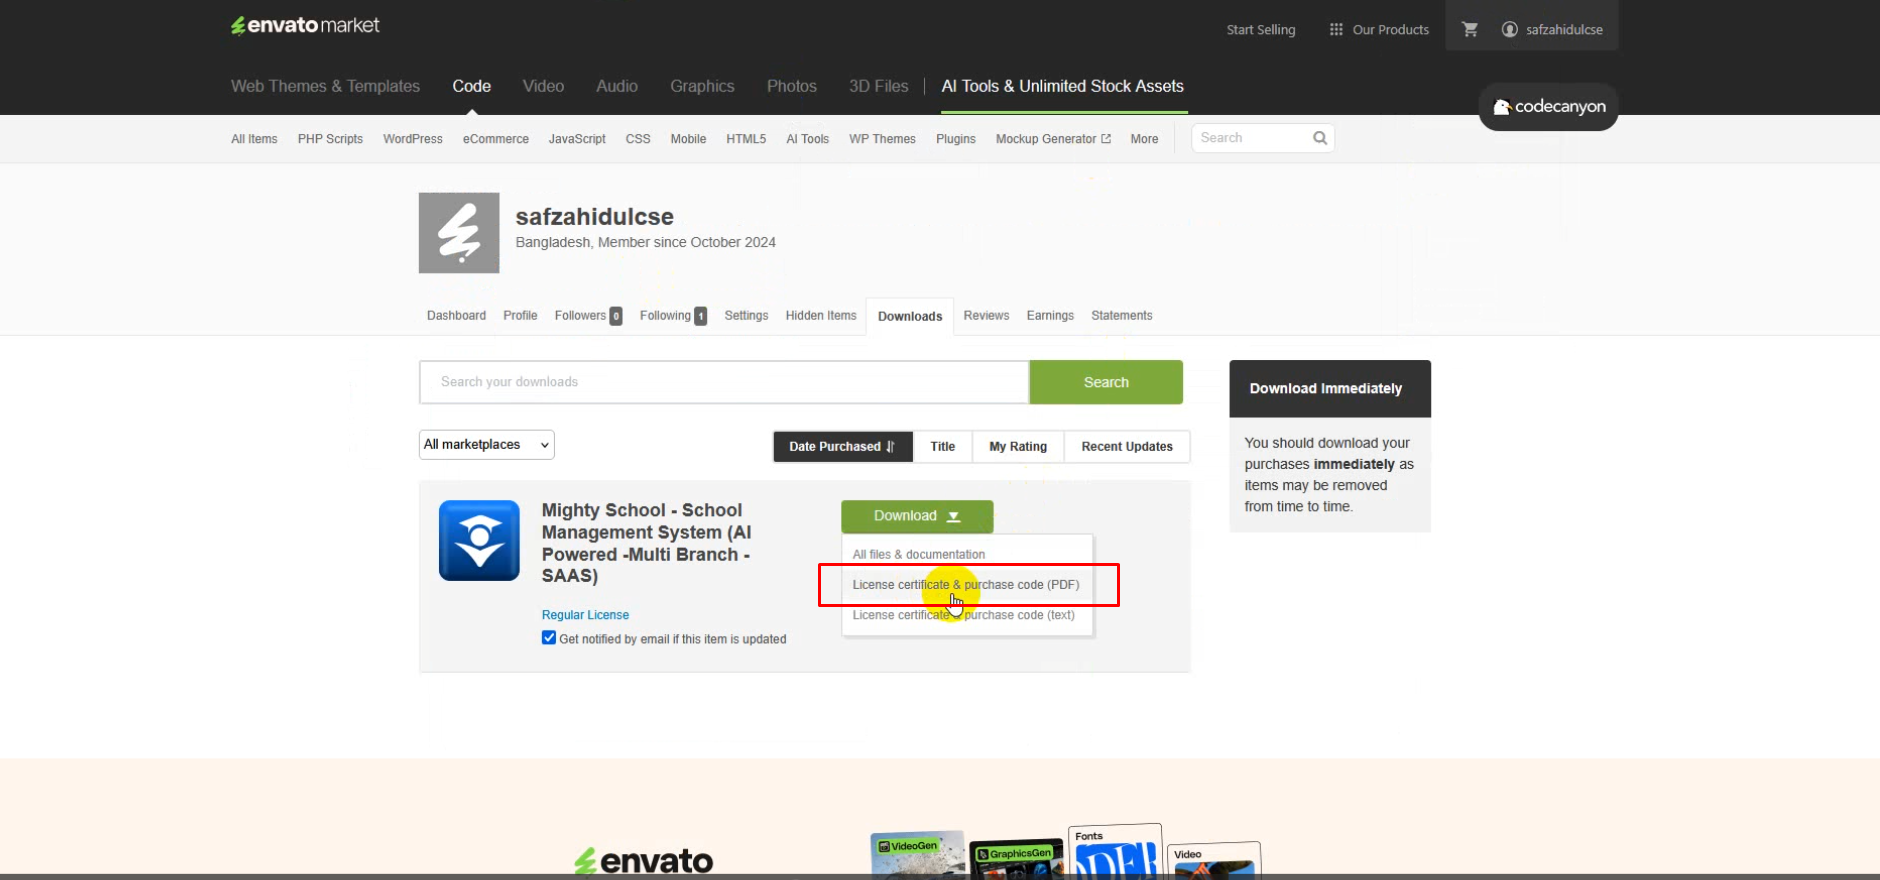Uncheck the email notification checkbox
The width and height of the screenshot is (1880, 880).
click(549, 638)
